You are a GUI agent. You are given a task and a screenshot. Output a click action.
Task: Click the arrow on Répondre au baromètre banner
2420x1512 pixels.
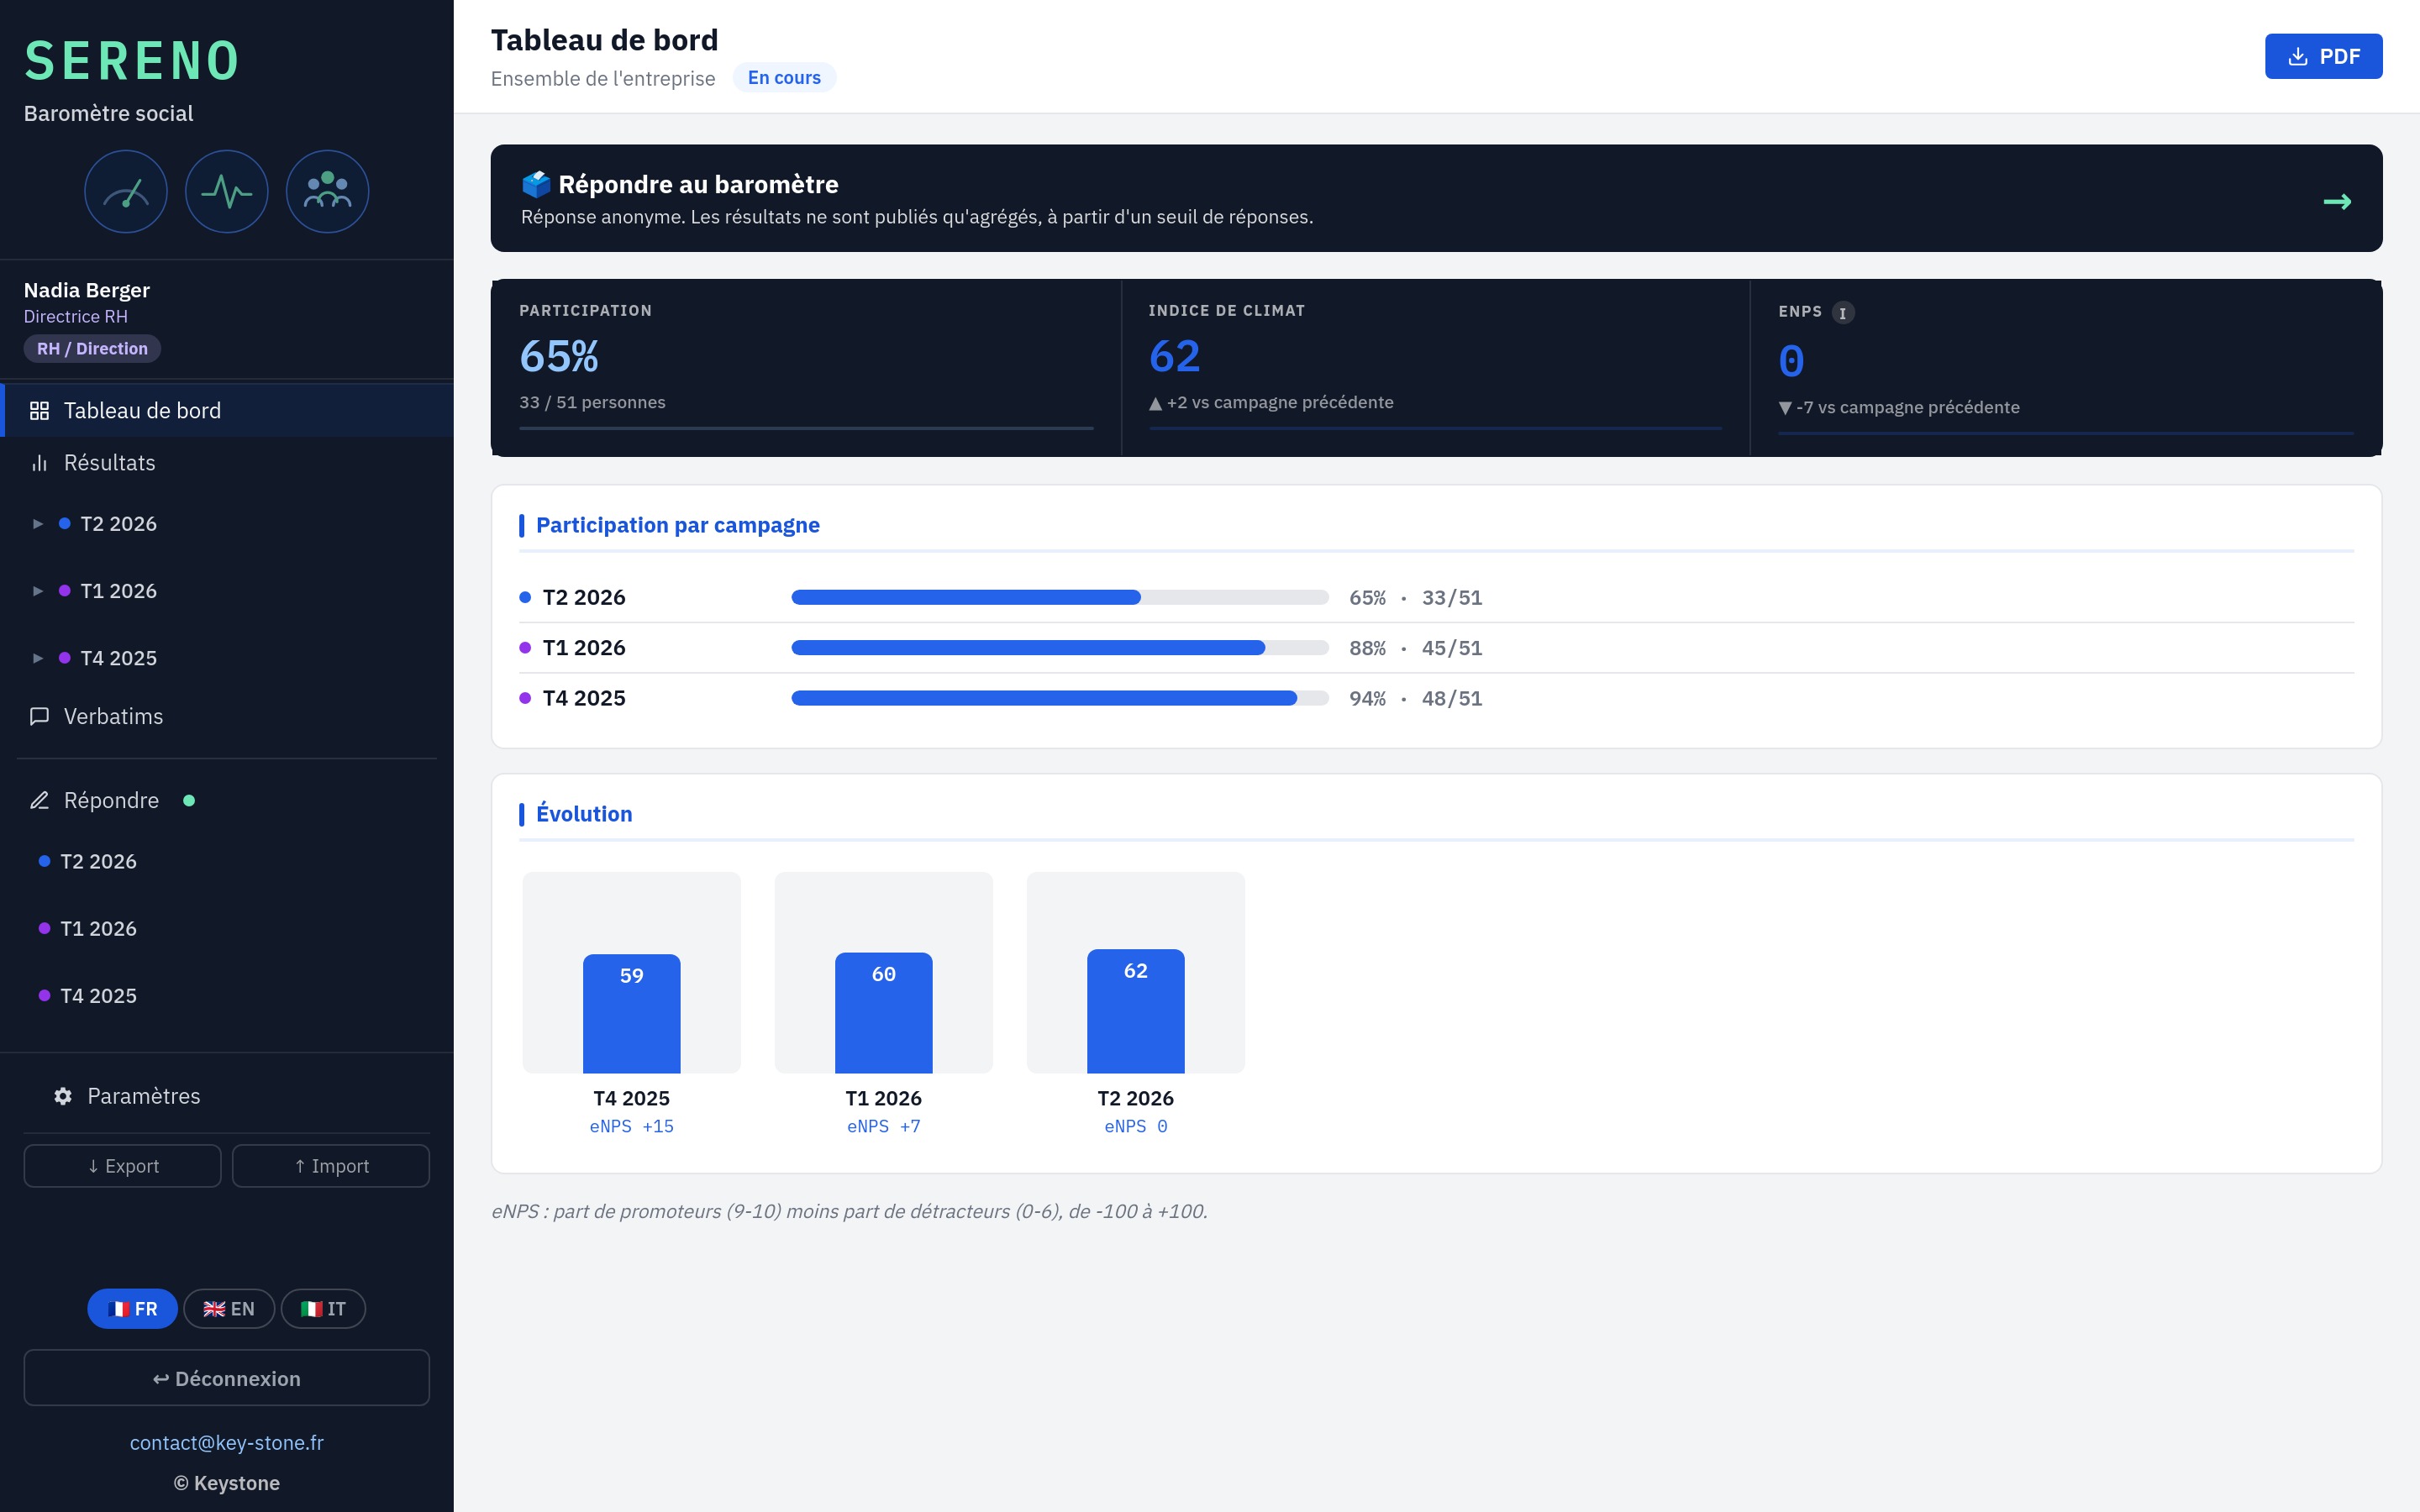pos(2337,202)
